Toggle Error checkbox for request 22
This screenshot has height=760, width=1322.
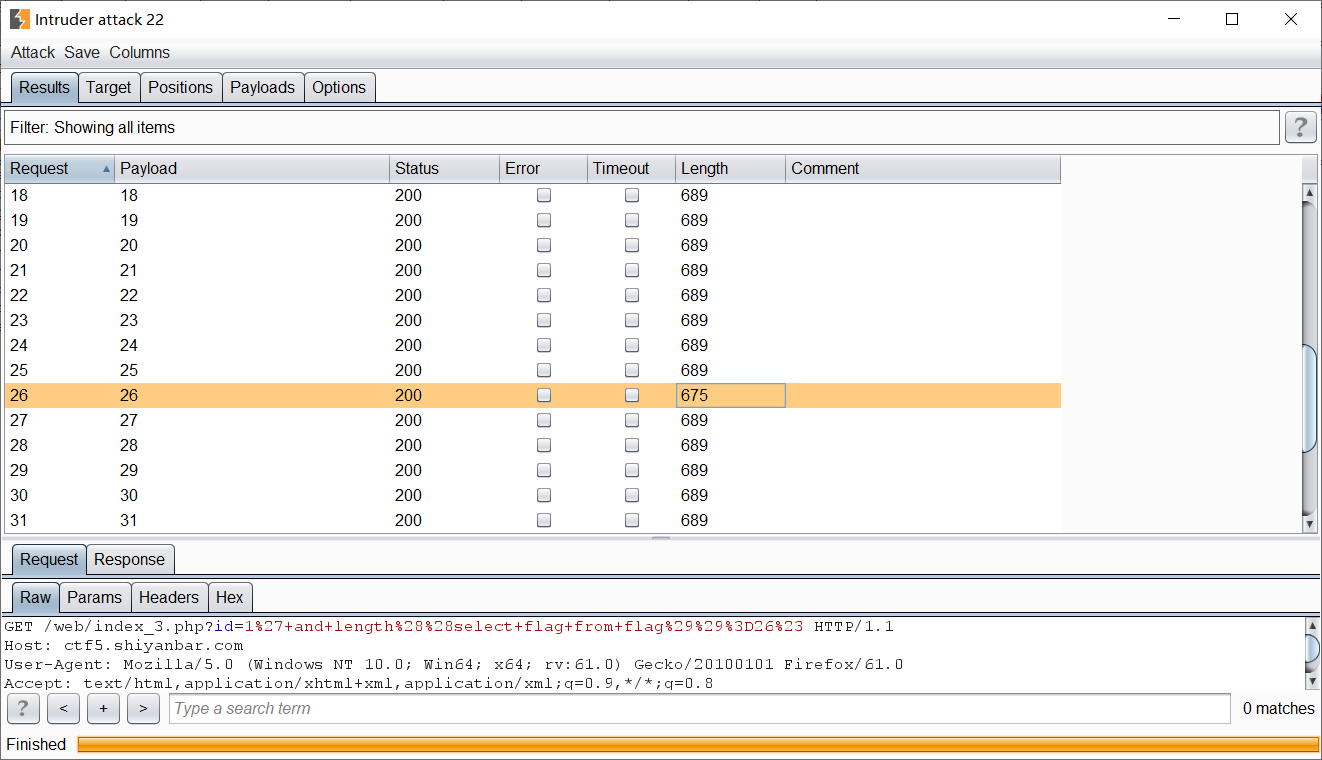coord(544,296)
